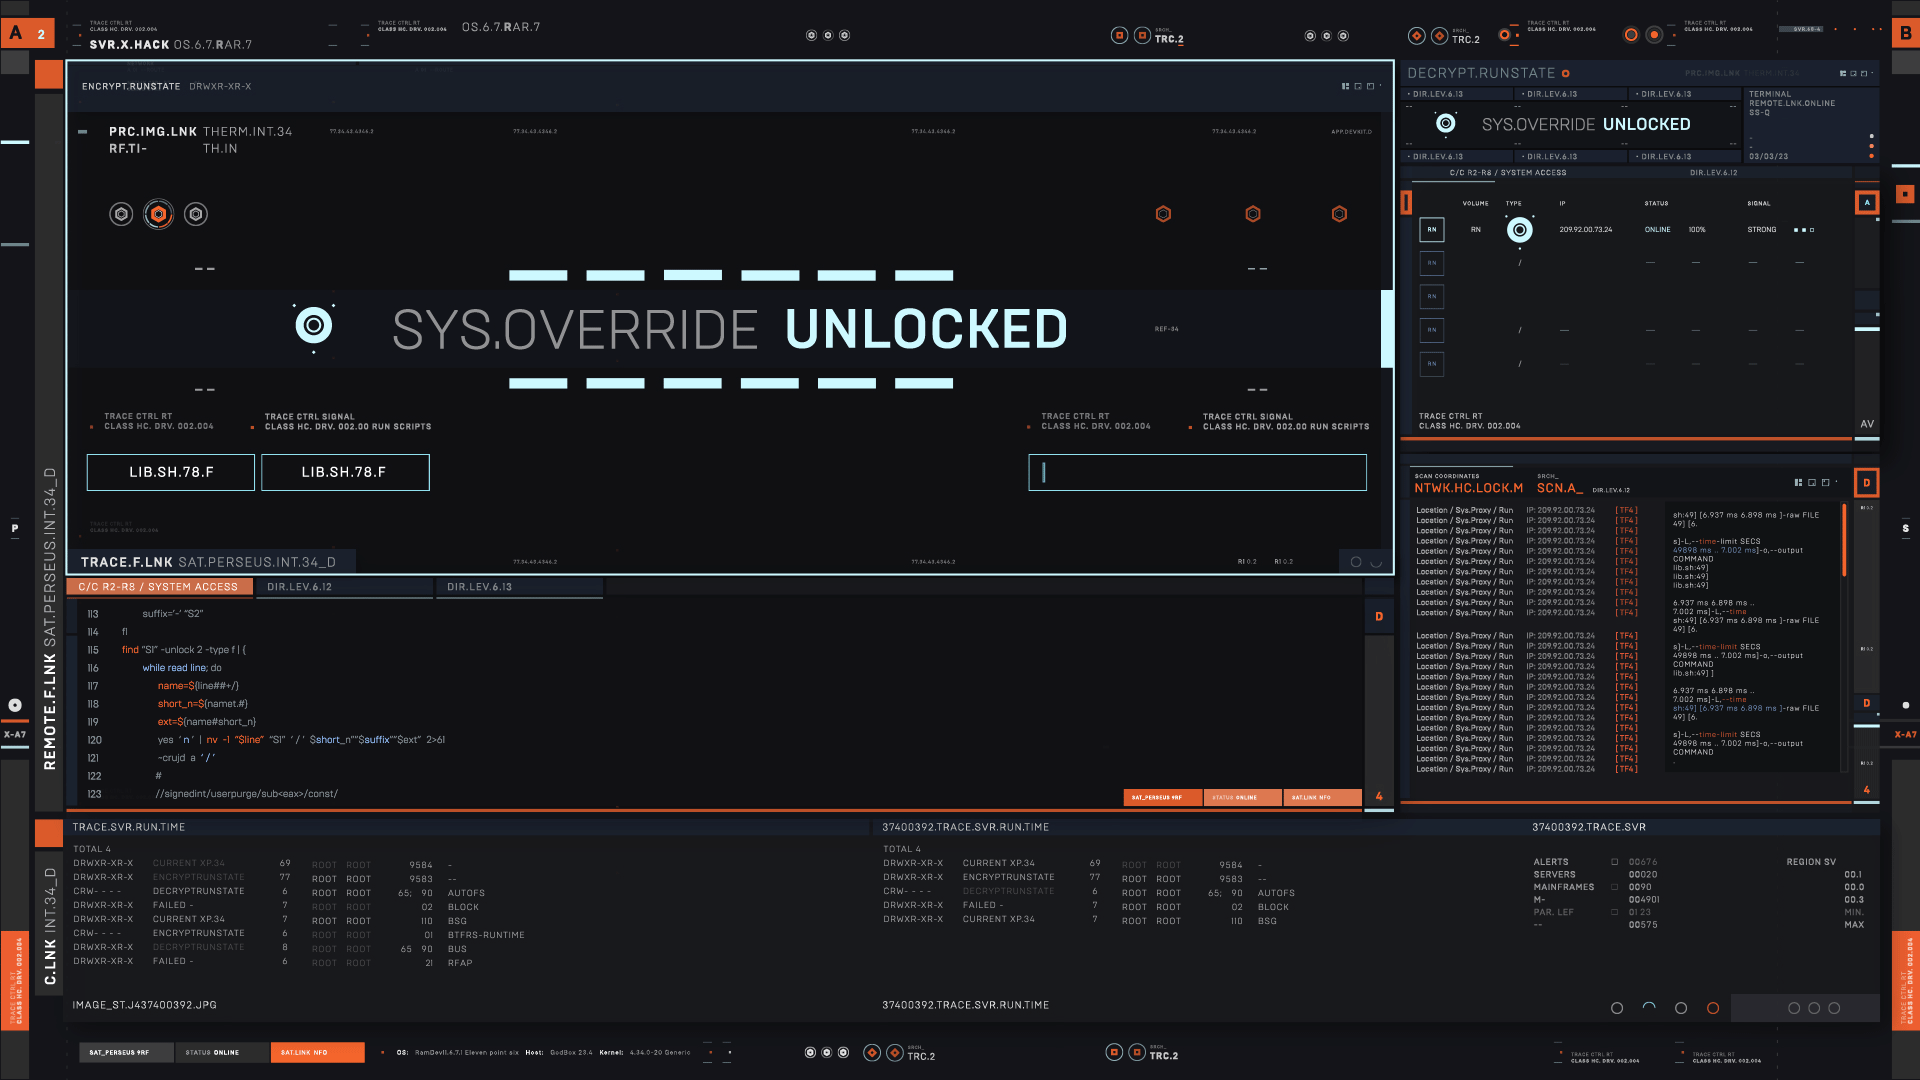Click grid layout icon in ENCRYPT.RUNSTATE header

1345,87
